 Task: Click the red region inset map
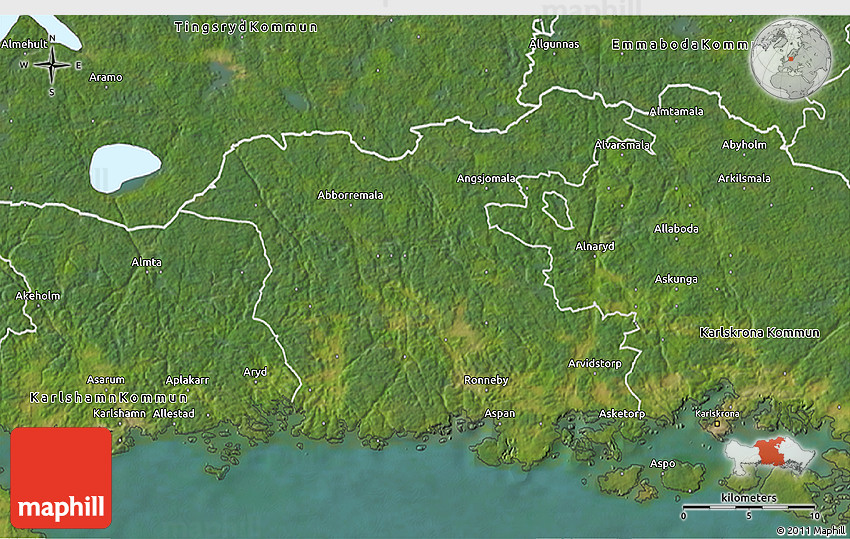pyautogui.click(x=770, y=456)
